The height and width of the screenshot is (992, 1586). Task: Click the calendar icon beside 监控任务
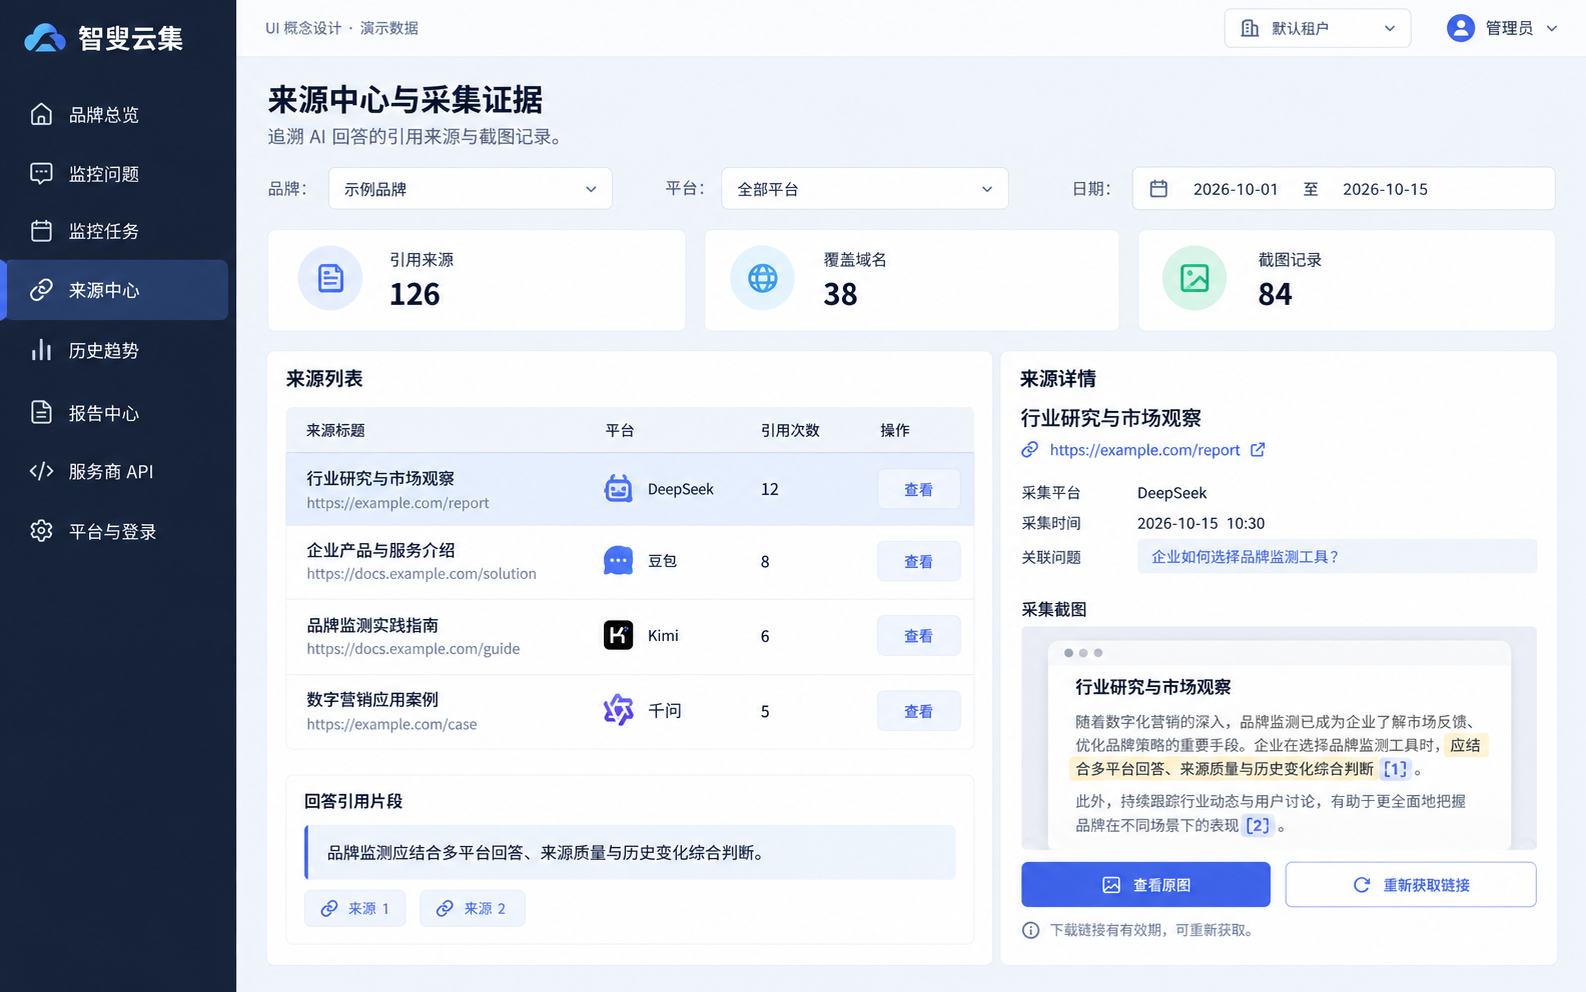coord(41,231)
